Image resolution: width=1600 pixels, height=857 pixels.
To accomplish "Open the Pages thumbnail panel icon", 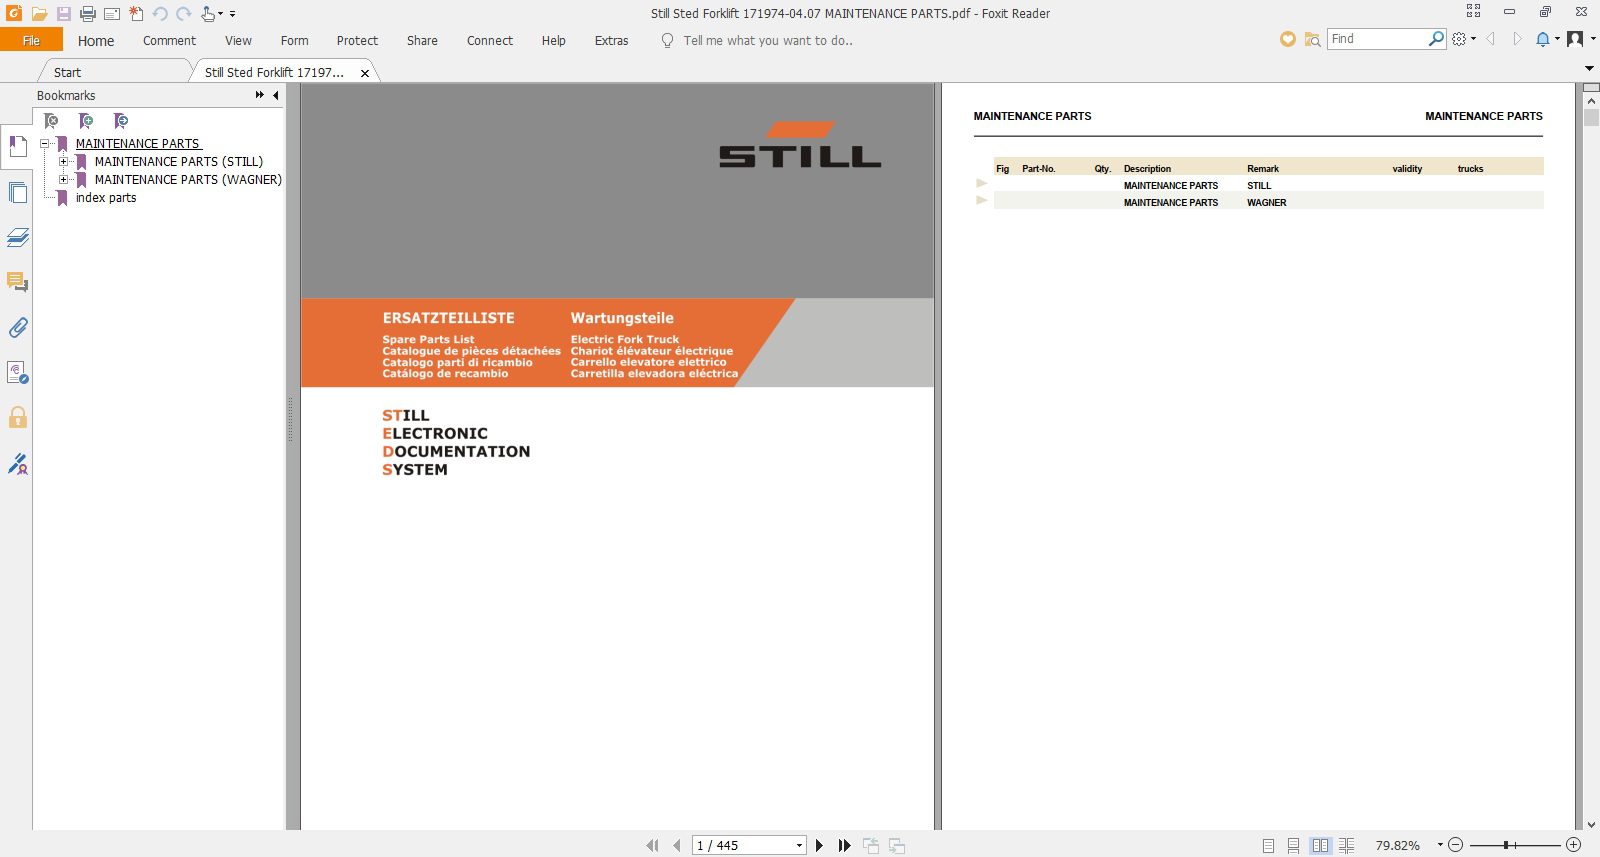I will coord(17,192).
